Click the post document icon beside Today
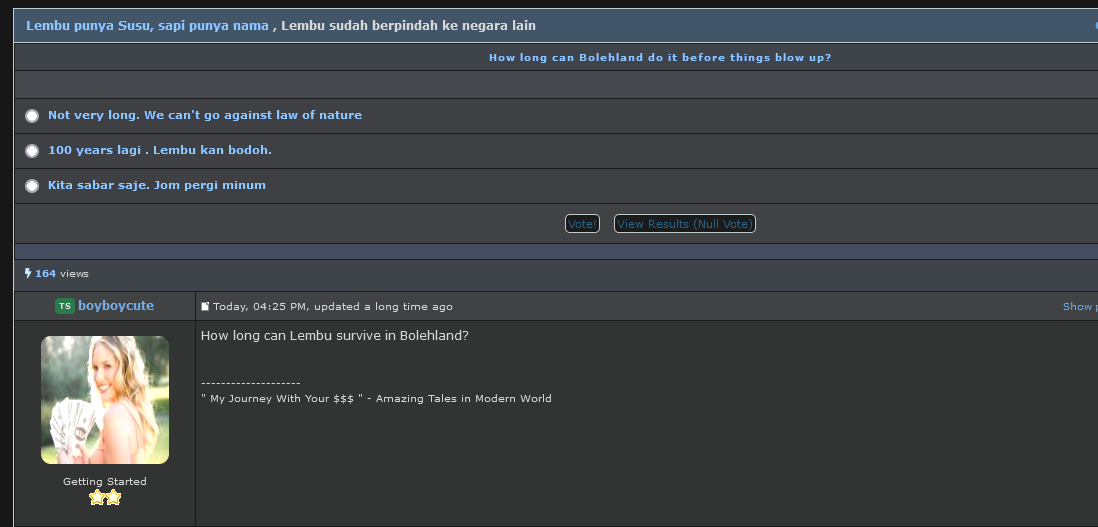The height and width of the screenshot is (527, 1098). (x=205, y=307)
